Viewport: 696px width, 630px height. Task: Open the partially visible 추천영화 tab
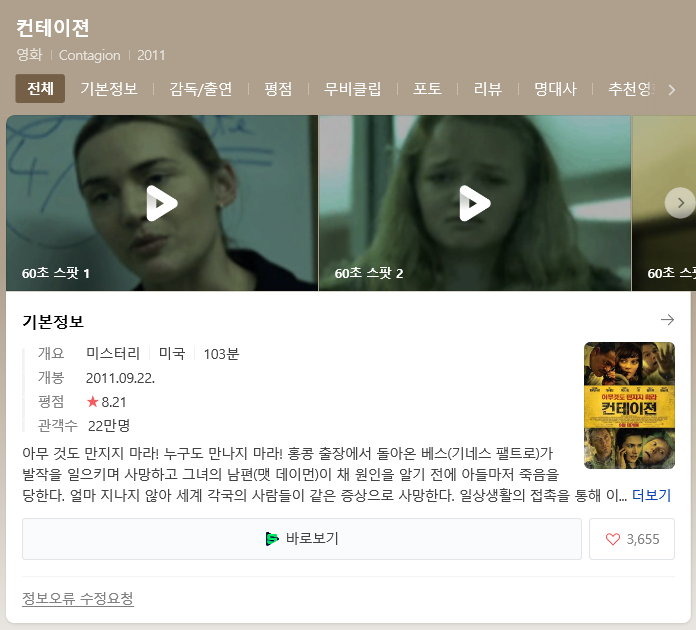coord(631,89)
